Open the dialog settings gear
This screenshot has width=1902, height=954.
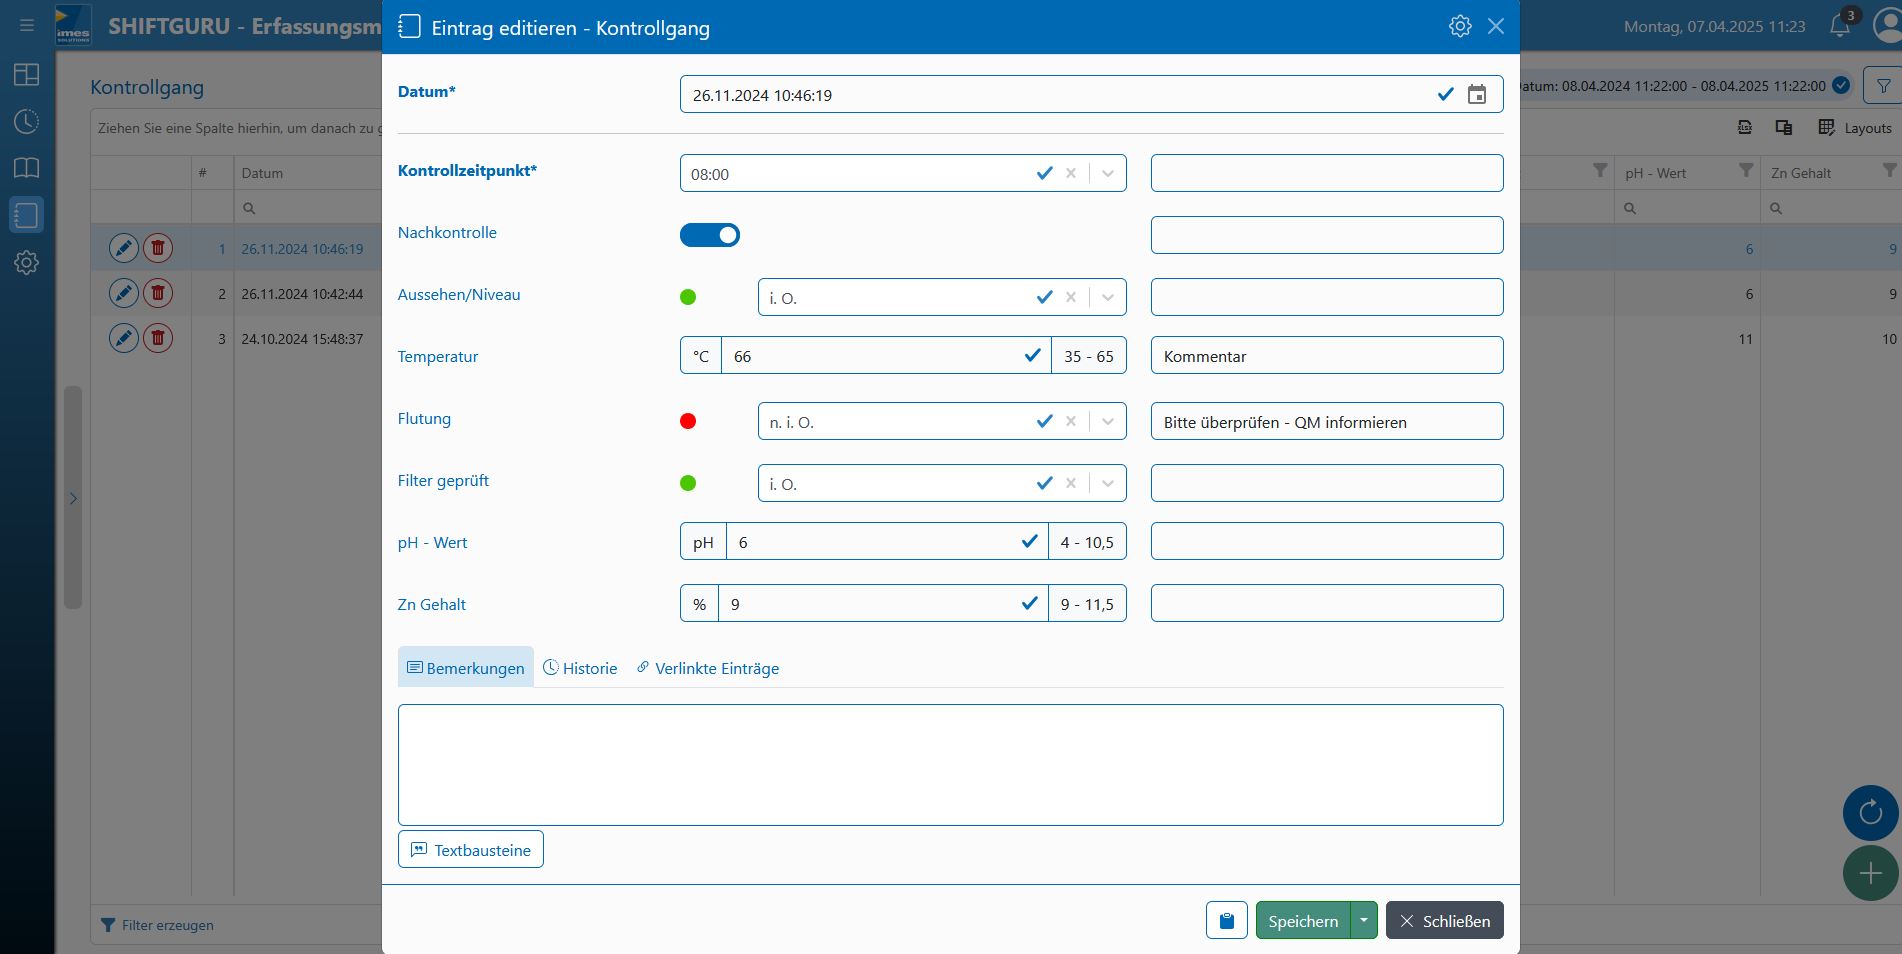coord(1460,26)
